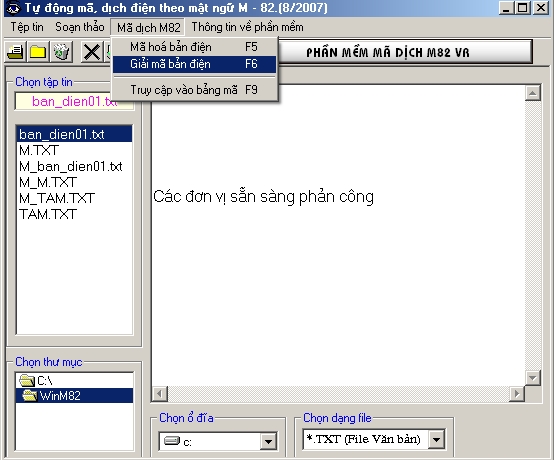Open Thông tin về phần mềm menu
Viewport: 554px width, 460px height.
pos(247,27)
